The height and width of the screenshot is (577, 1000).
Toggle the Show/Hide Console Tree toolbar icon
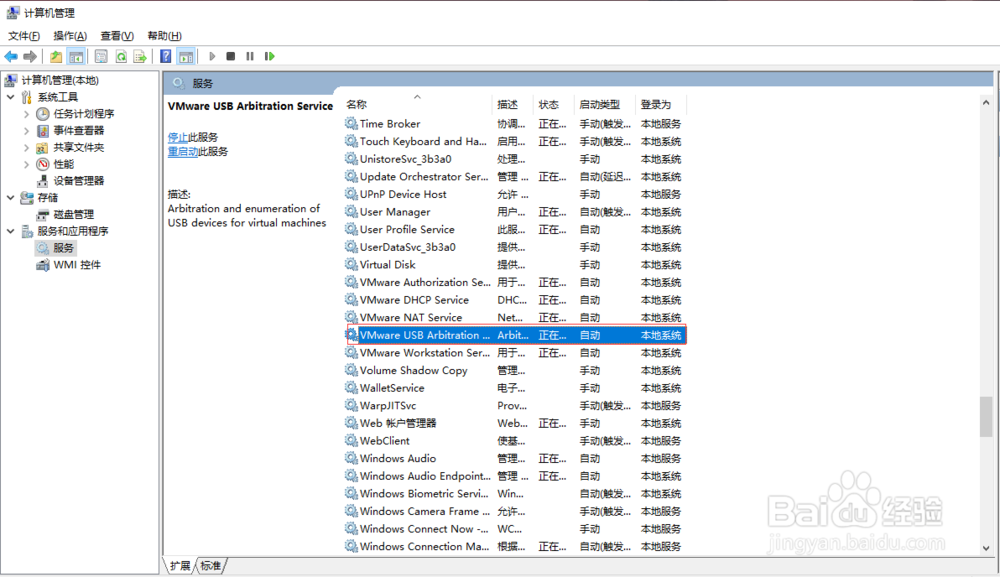tap(76, 57)
